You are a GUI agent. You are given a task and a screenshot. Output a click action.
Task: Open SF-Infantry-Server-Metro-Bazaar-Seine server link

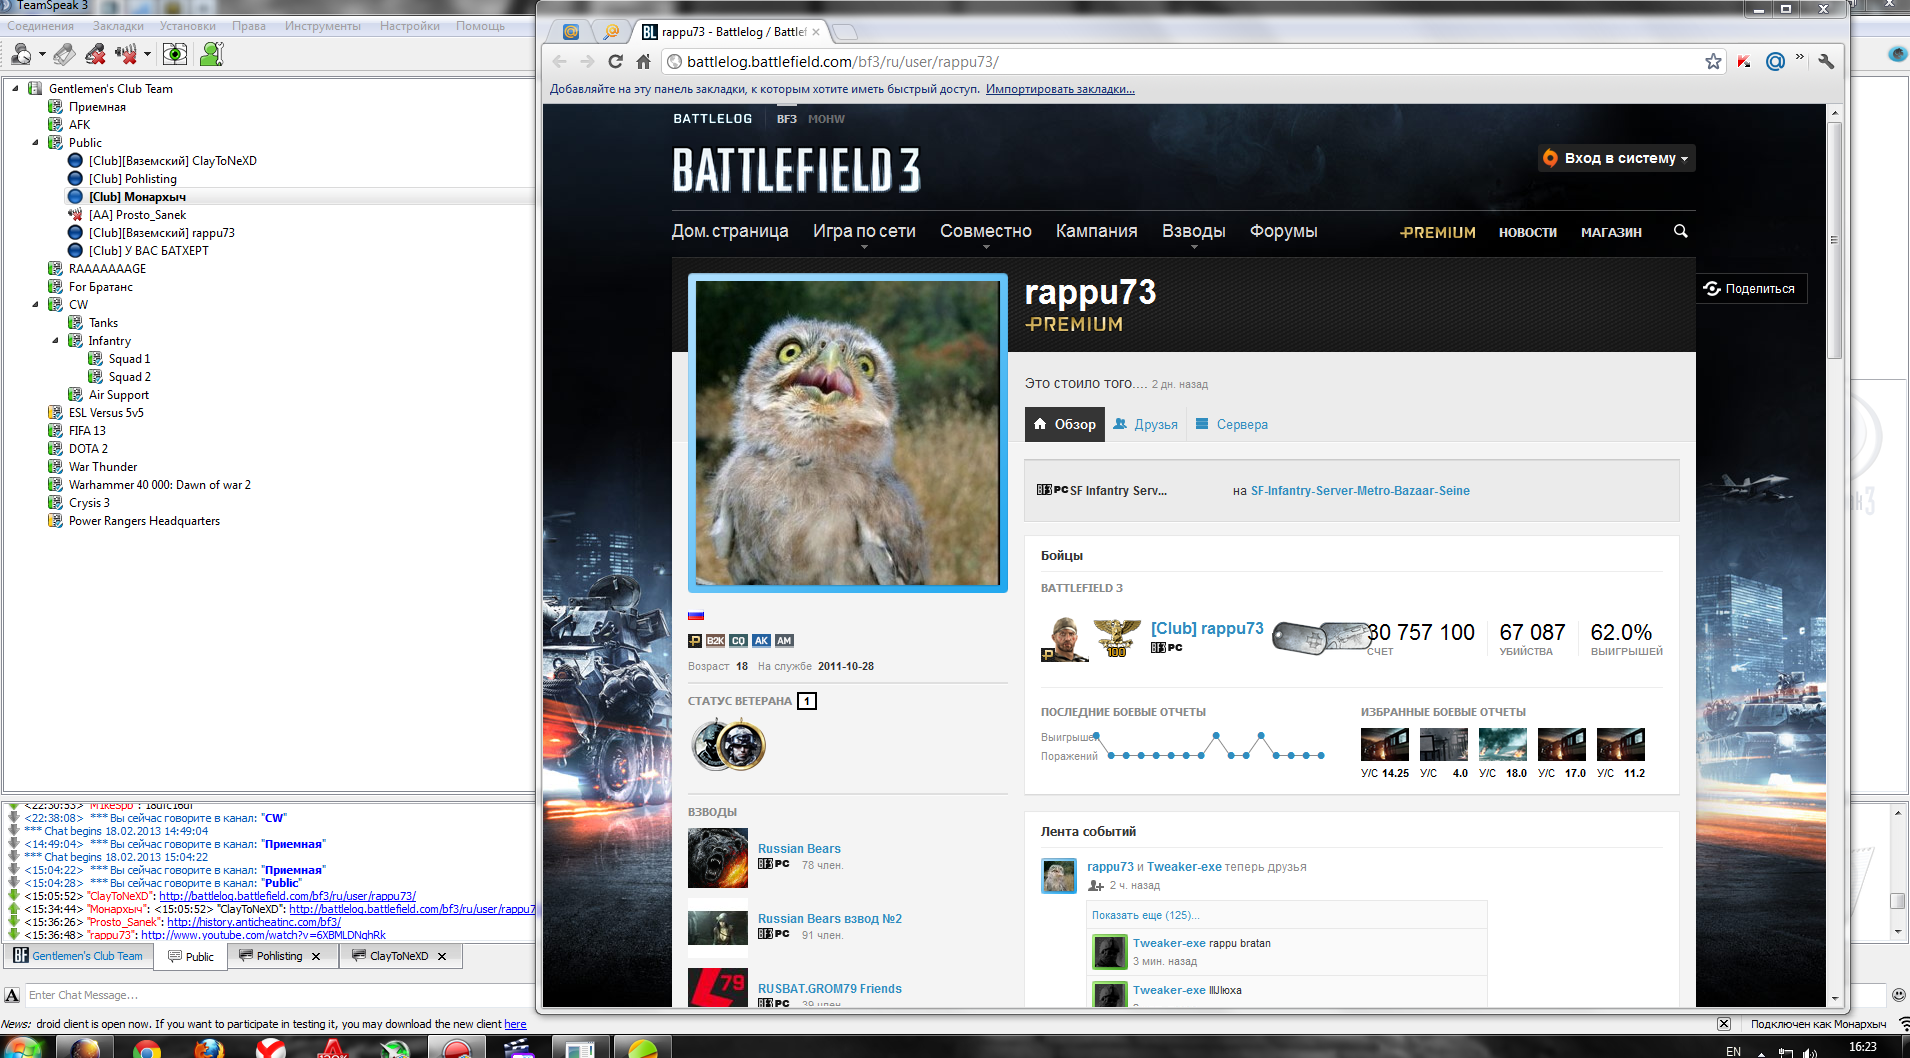1360,491
